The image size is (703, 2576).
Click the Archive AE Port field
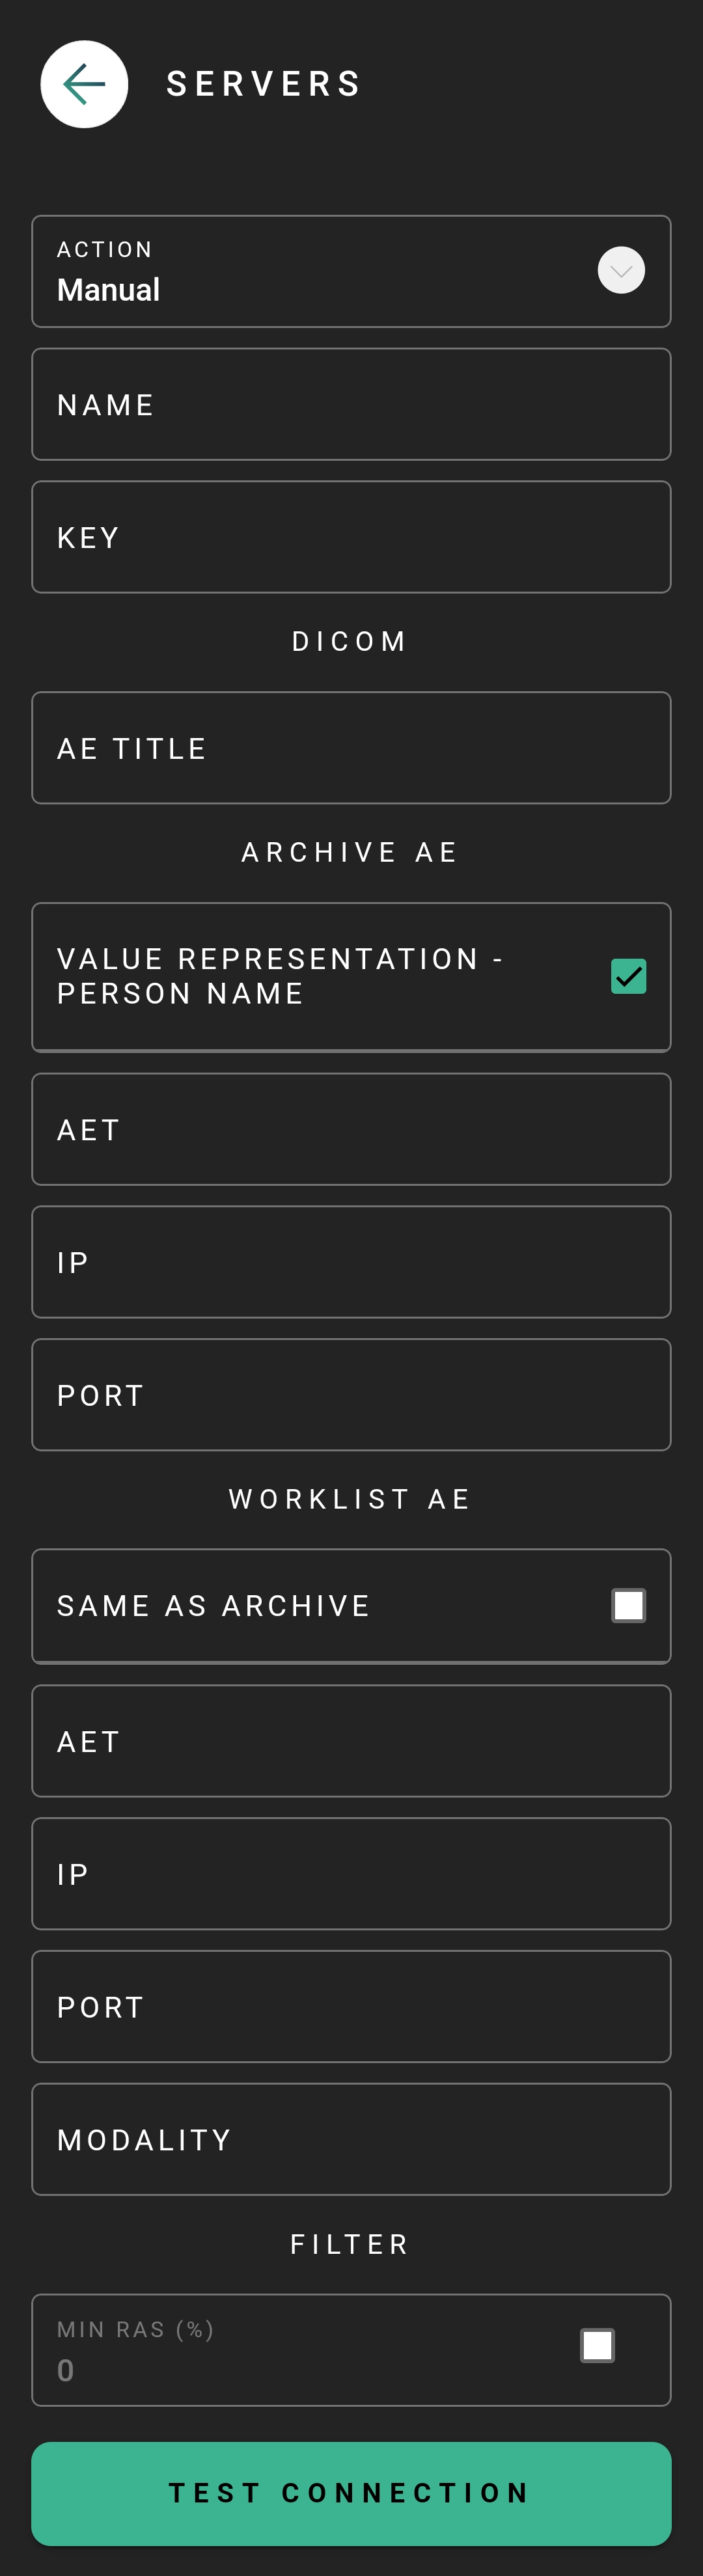[351, 1395]
